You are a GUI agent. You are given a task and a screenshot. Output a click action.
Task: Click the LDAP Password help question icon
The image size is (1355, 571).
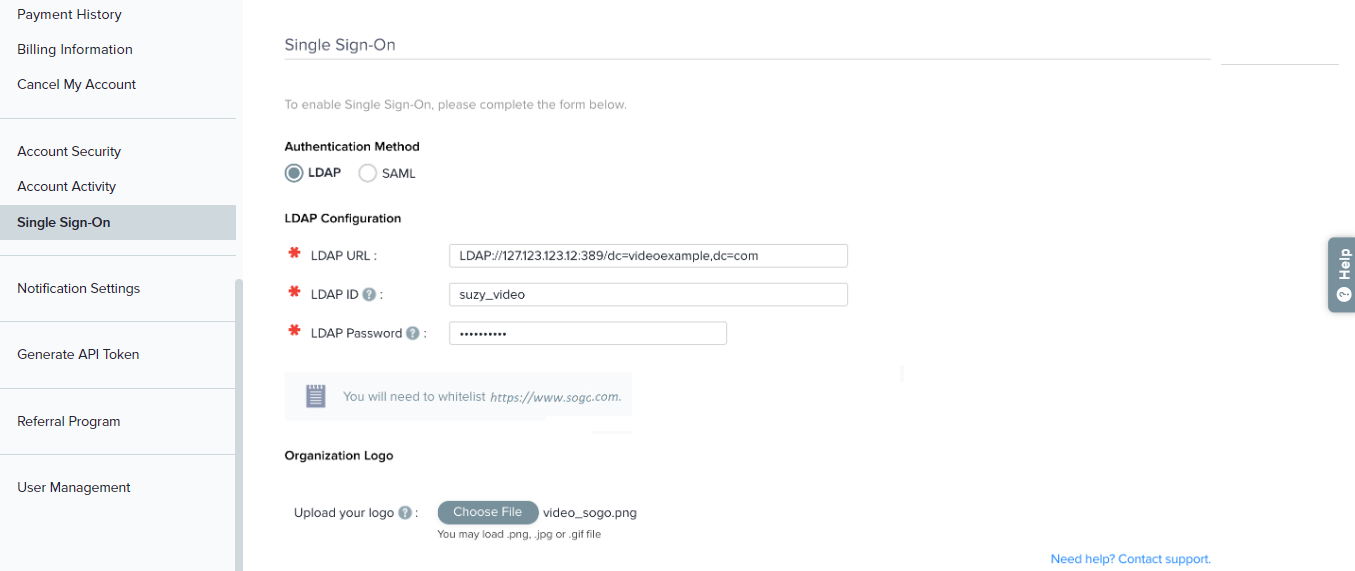pos(412,334)
